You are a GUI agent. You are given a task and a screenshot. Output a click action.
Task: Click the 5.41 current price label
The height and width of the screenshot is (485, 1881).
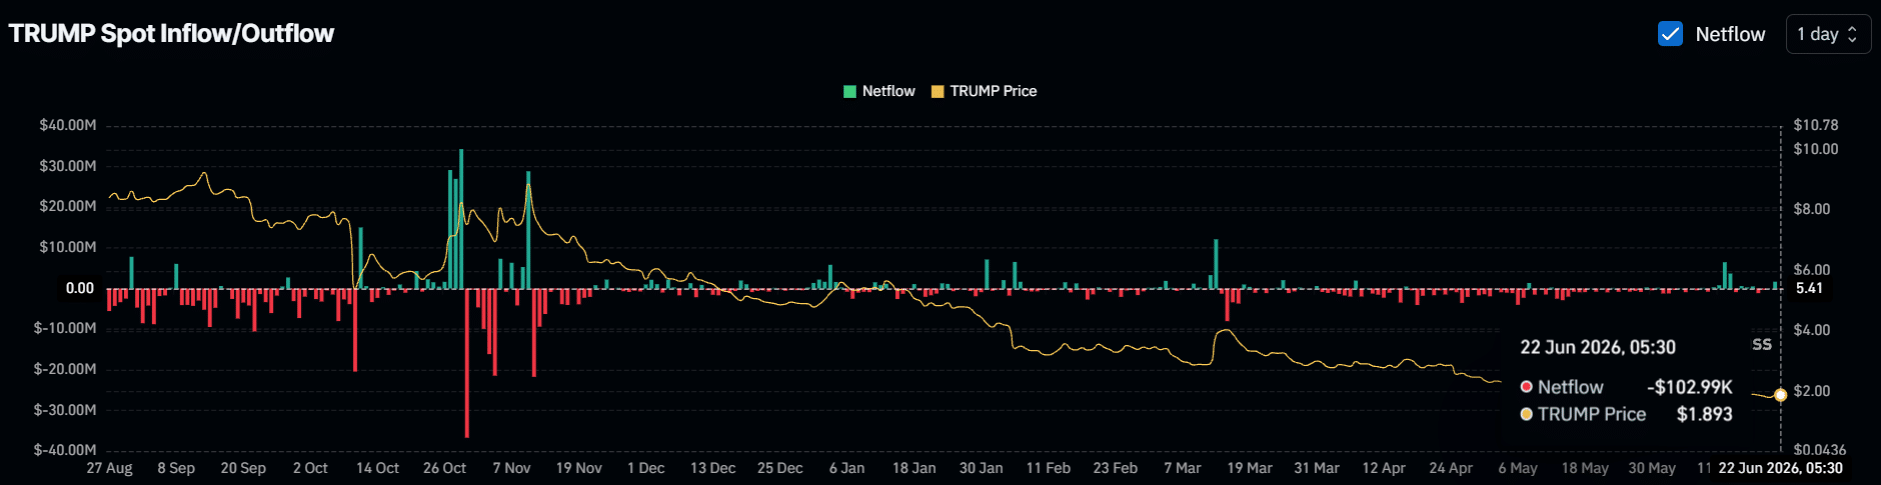pyautogui.click(x=1809, y=288)
